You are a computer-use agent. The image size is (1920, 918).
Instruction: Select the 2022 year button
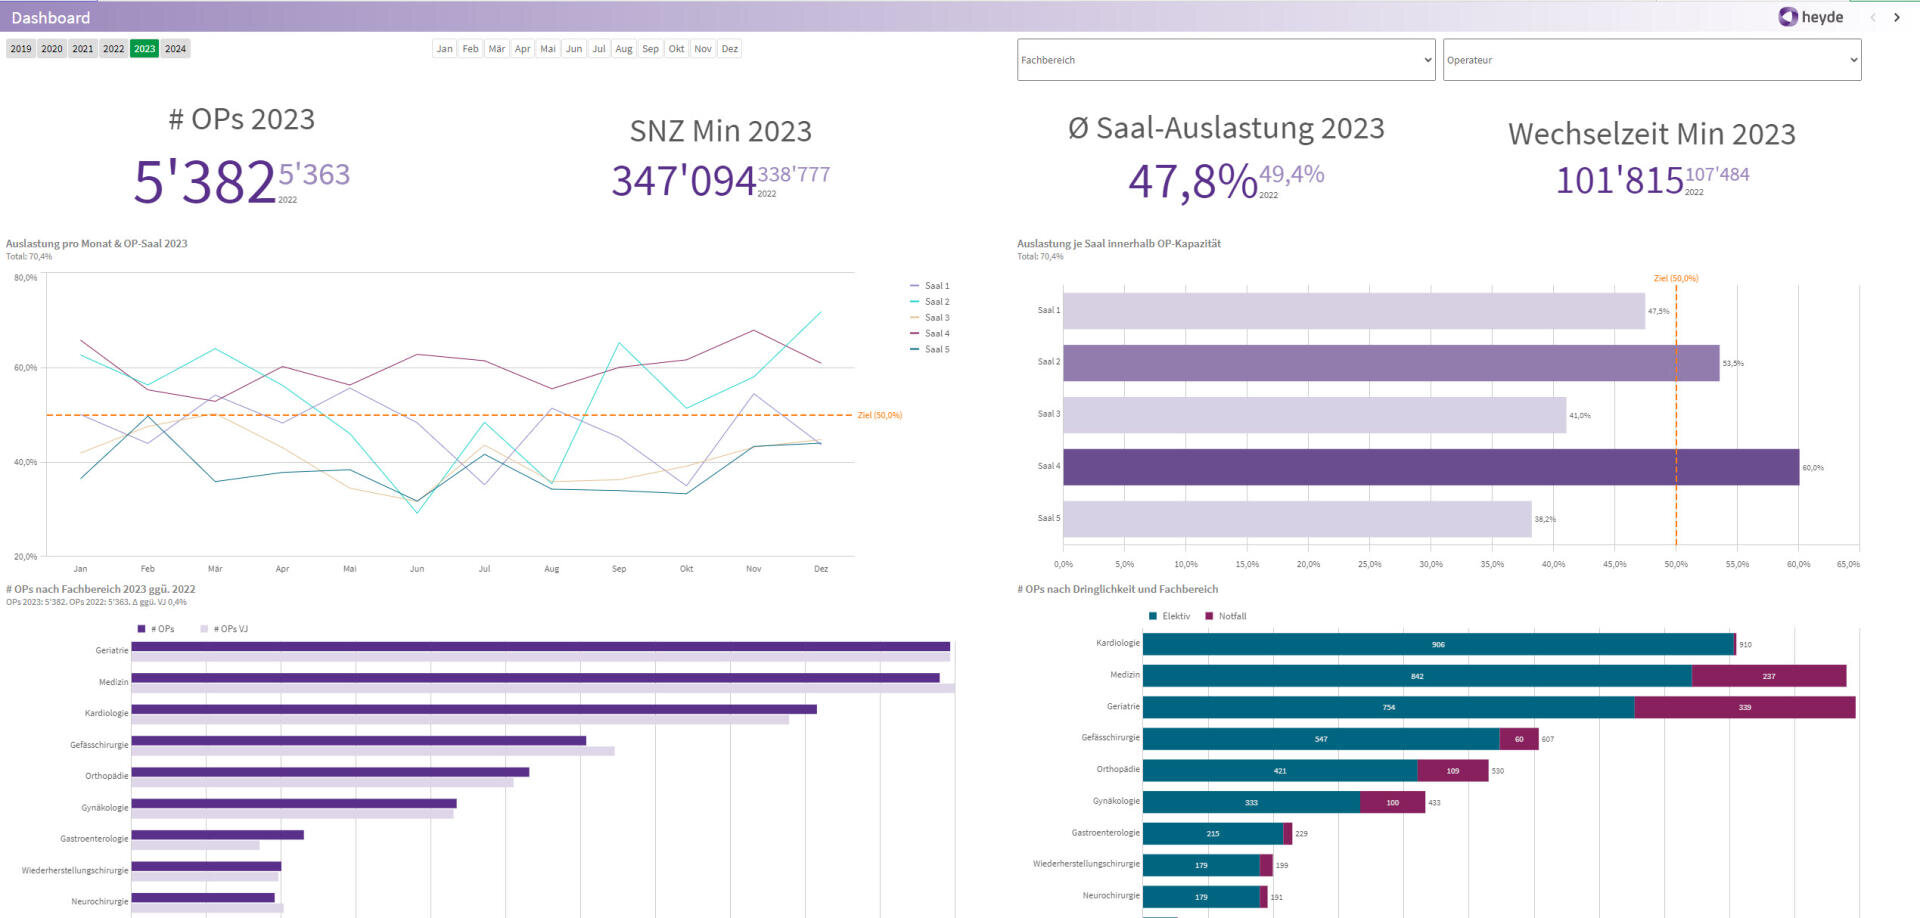coord(113,48)
